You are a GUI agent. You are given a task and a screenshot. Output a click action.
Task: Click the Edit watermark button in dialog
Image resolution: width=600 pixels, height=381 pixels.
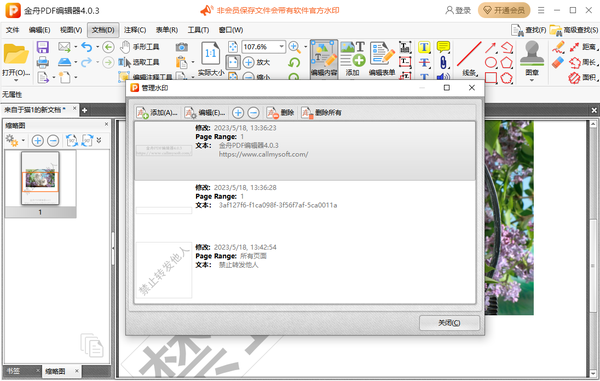205,112
